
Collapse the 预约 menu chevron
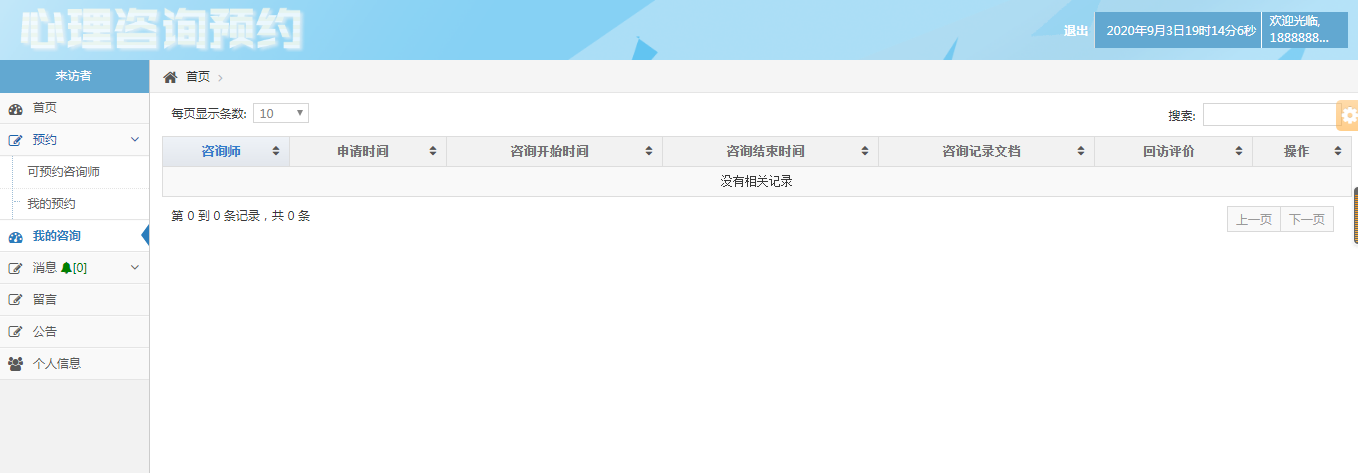(x=135, y=140)
